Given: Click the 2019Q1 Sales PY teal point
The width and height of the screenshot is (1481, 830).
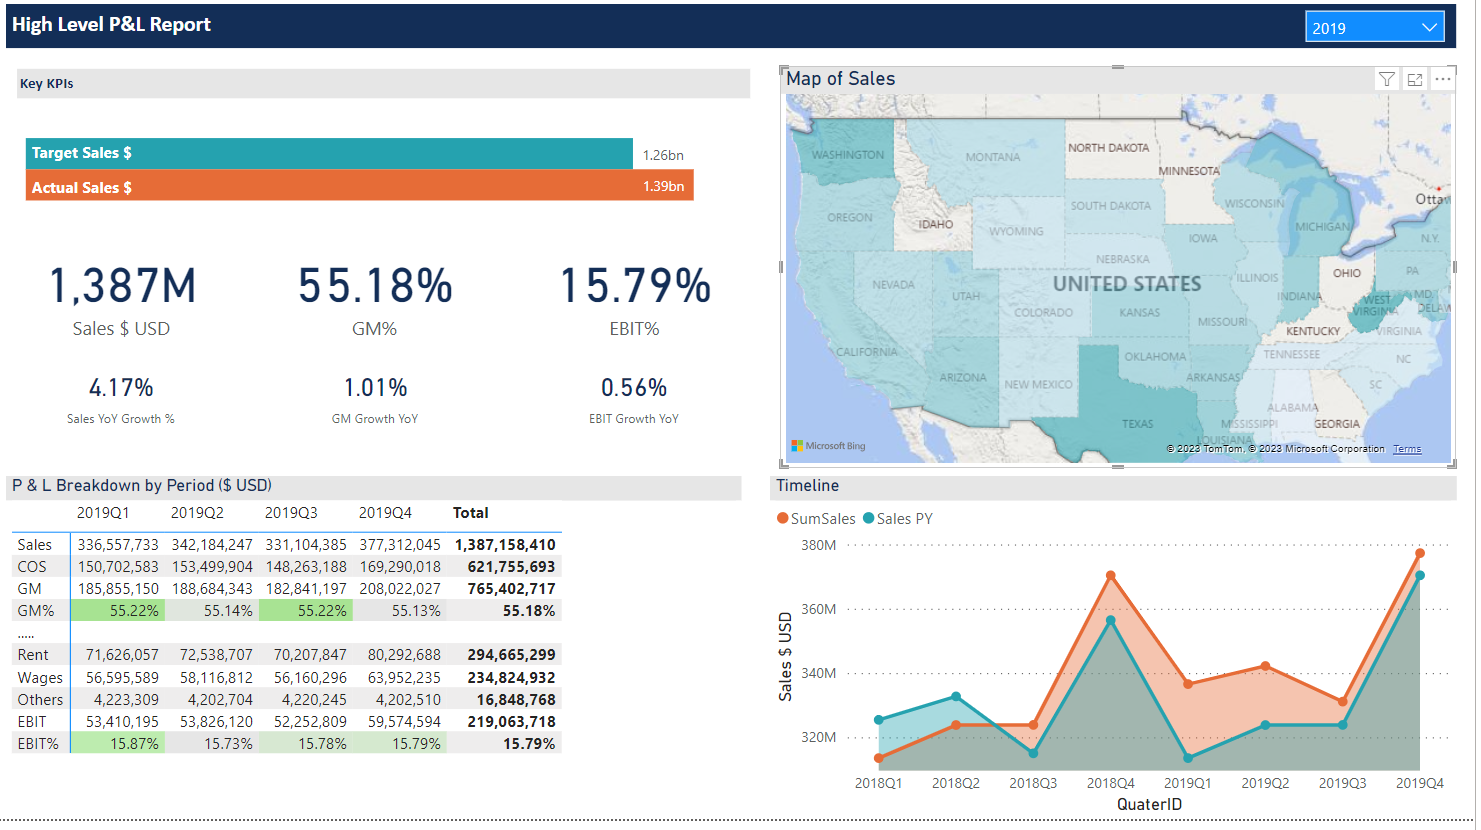Looking at the screenshot, I should pyautogui.click(x=1188, y=758).
